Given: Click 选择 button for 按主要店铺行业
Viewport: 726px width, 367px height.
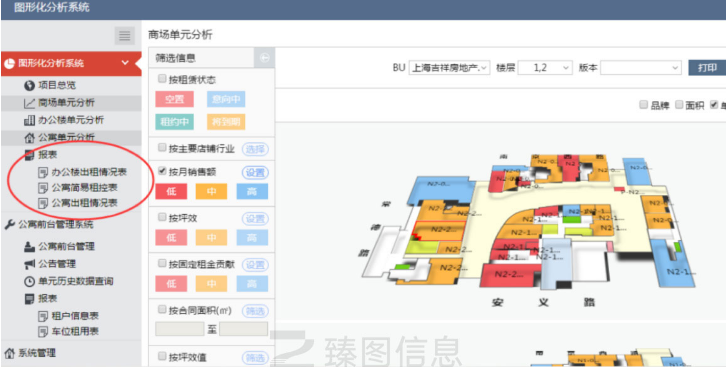Looking at the screenshot, I should (x=255, y=149).
